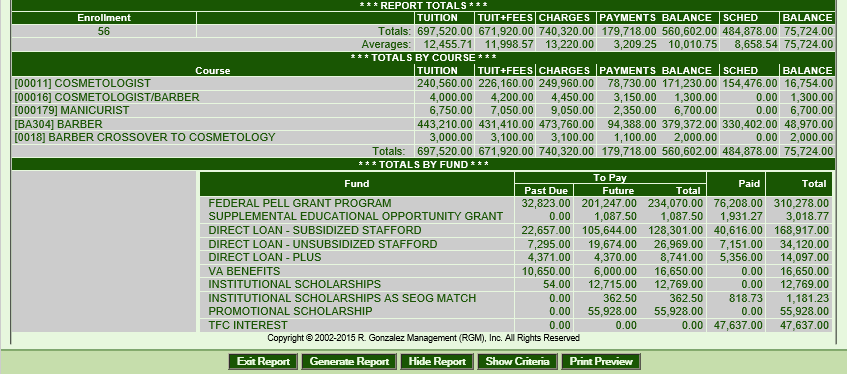Select the [BA304] BARBER course row
Screen dimensions: 847x374
(423, 124)
